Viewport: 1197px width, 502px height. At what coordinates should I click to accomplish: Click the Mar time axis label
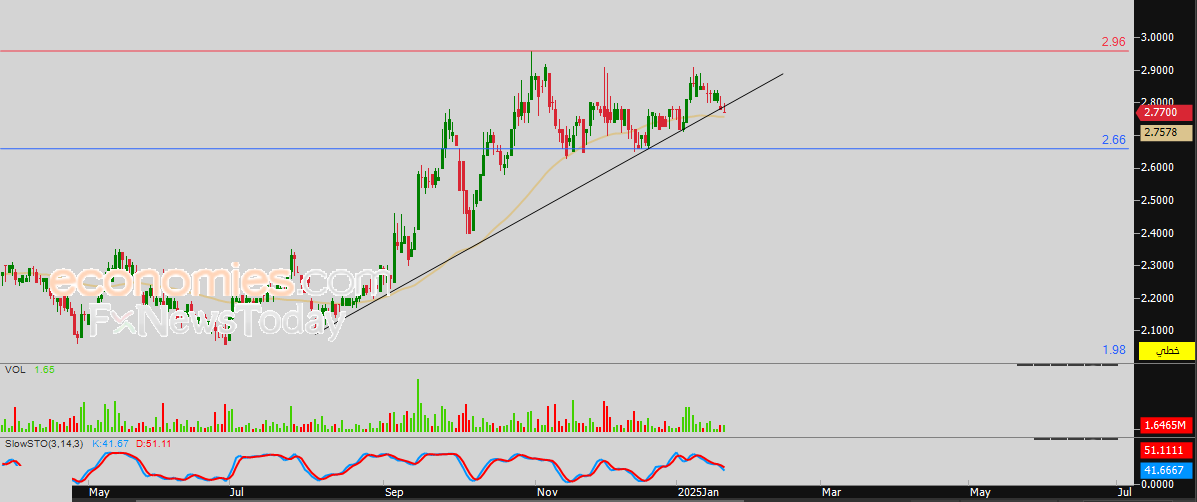tap(830, 494)
